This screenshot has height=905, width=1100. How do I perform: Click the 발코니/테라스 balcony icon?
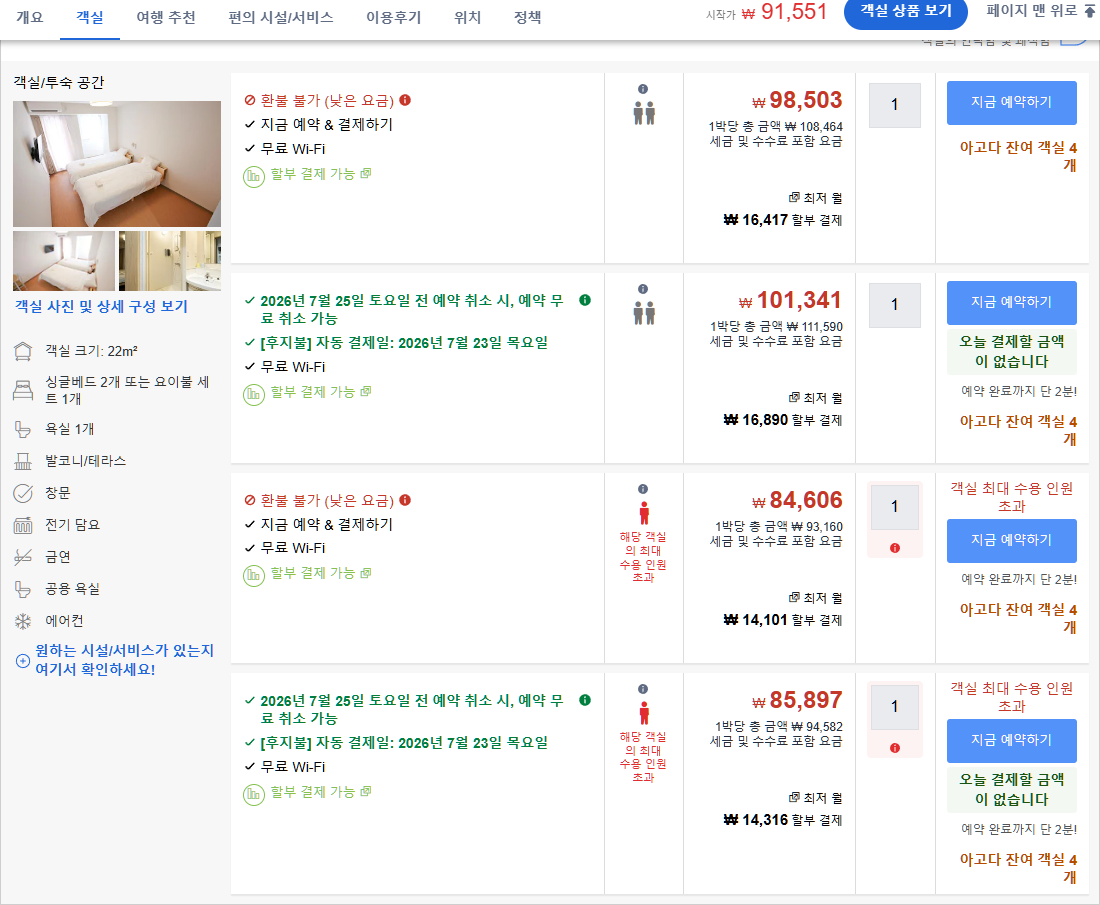tap(23, 461)
